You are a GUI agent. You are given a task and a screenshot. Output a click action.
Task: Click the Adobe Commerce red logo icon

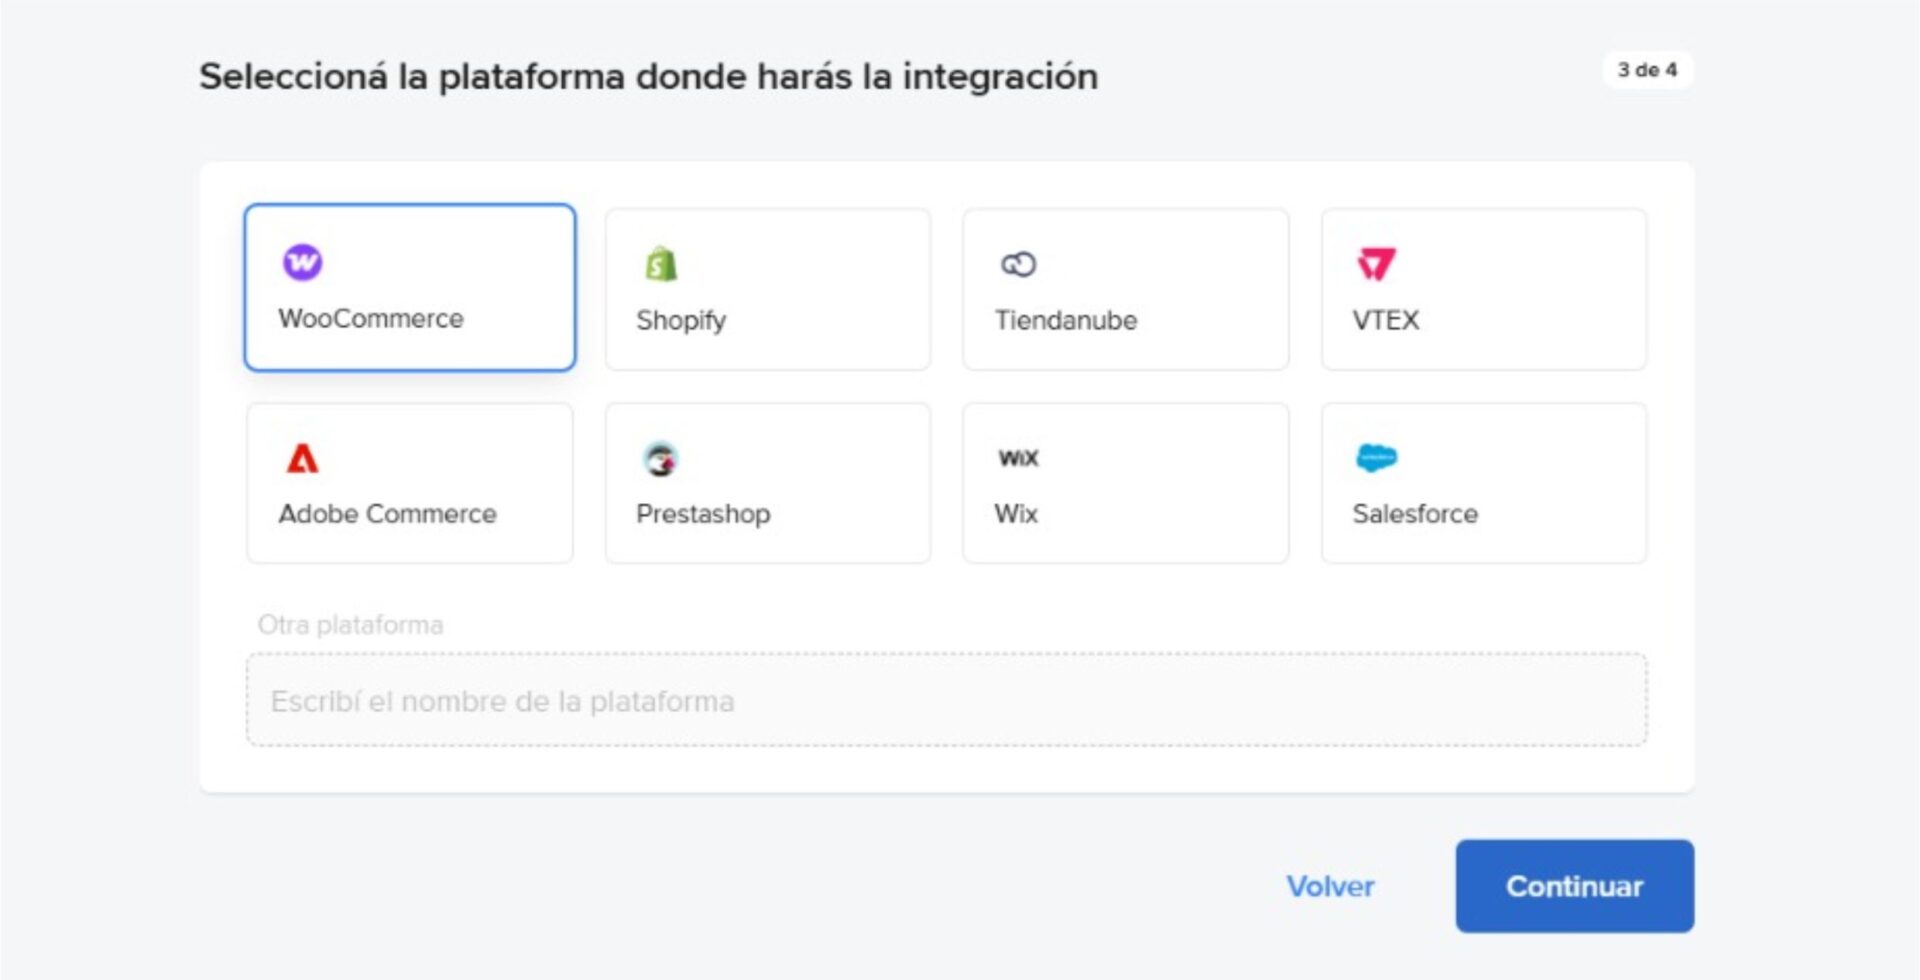(302, 458)
